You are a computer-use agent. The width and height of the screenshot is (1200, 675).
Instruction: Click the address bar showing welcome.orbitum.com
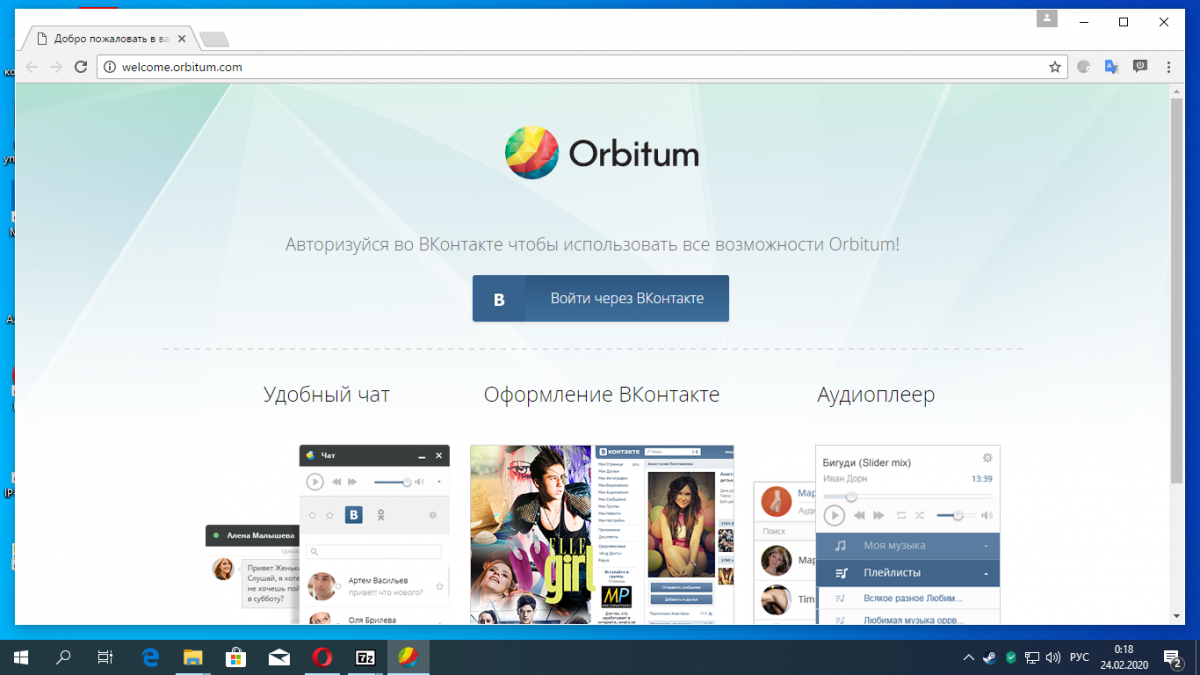[x=581, y=67]
